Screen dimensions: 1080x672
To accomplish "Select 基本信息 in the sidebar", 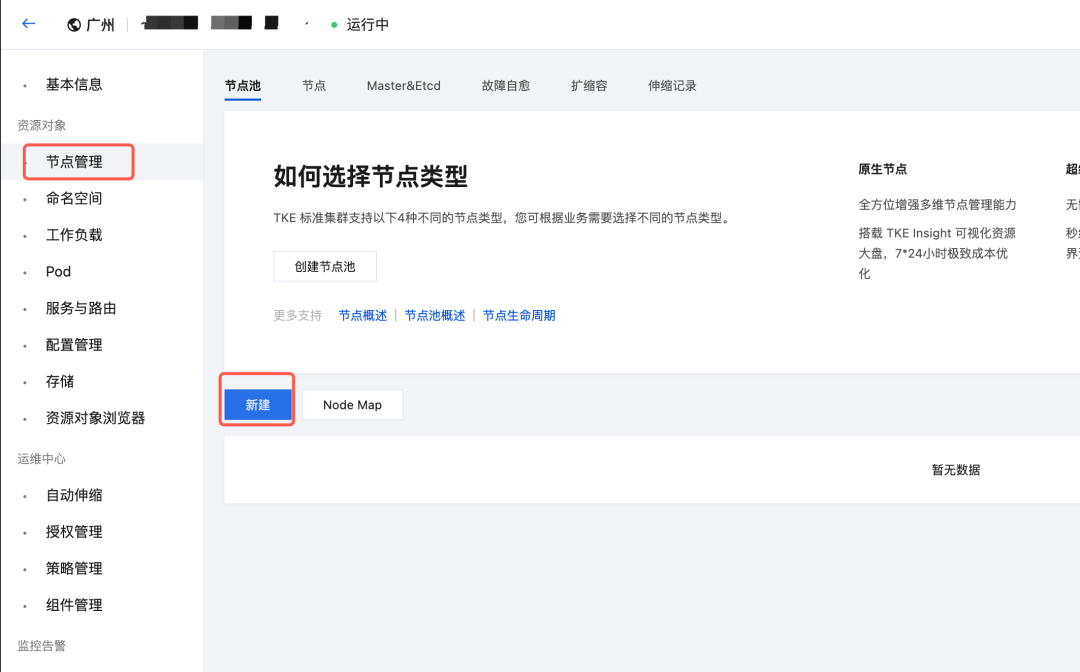I will pos(74,84).
